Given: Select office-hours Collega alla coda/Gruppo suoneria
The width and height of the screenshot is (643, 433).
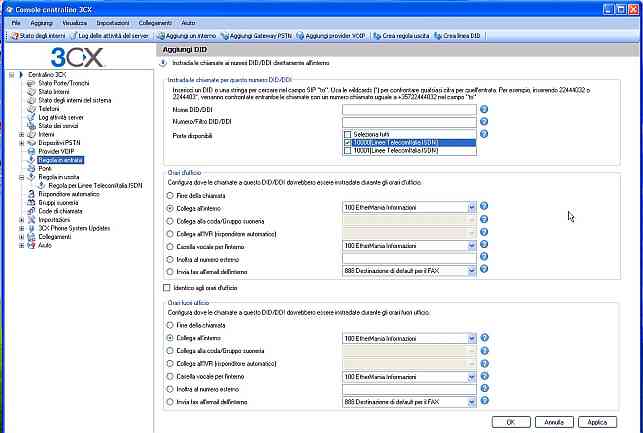Looking at the screenshot, I should pos(170,221).
